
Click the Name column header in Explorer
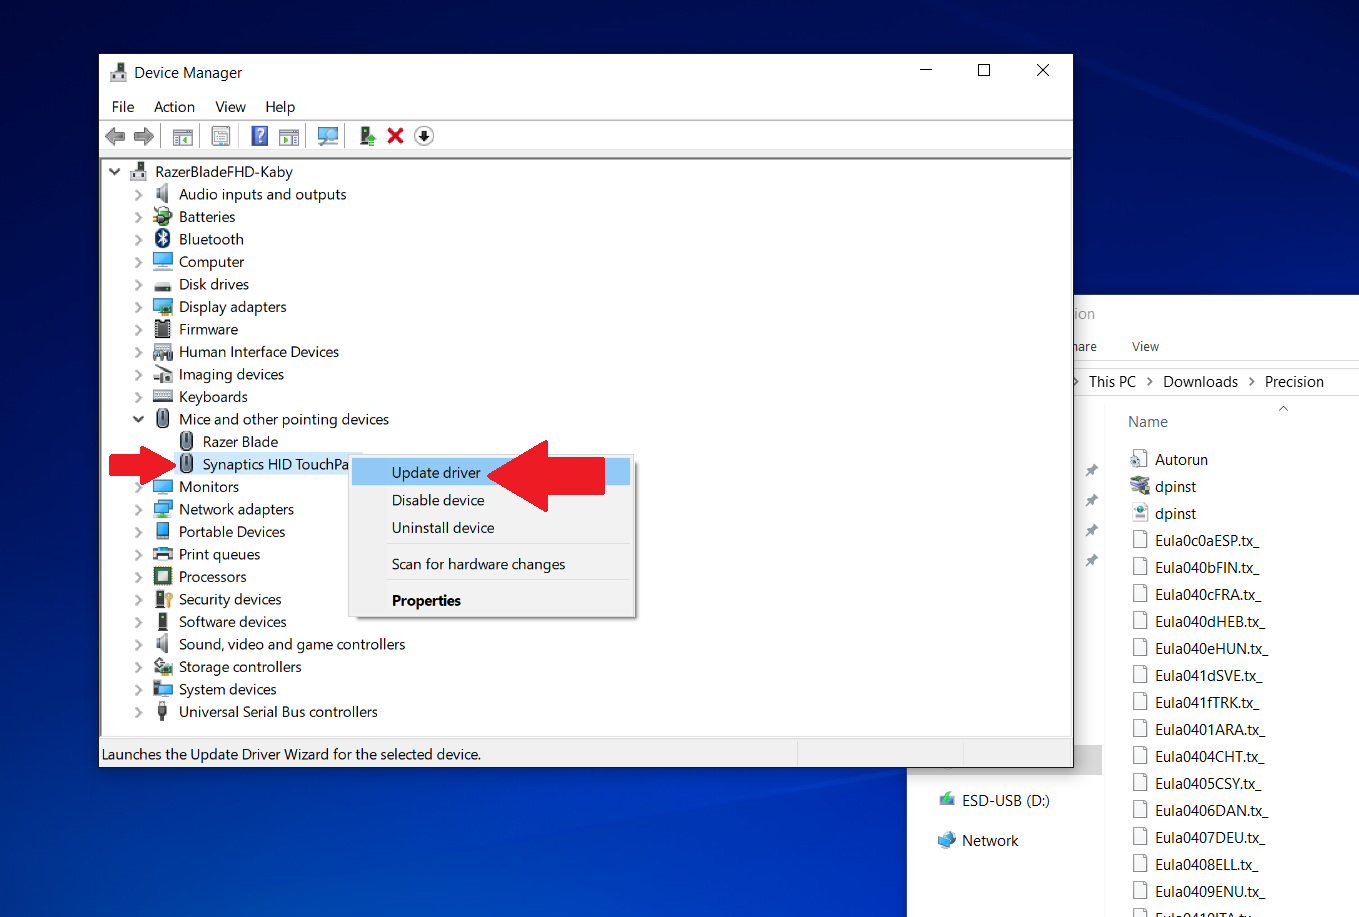(x=1147, y=422)
